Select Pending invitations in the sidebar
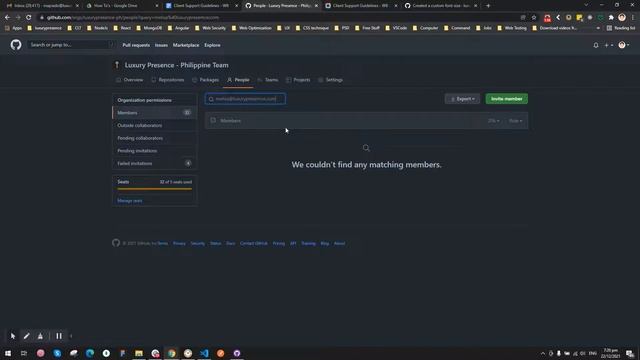The image size is (640, 360). [154, 151]
